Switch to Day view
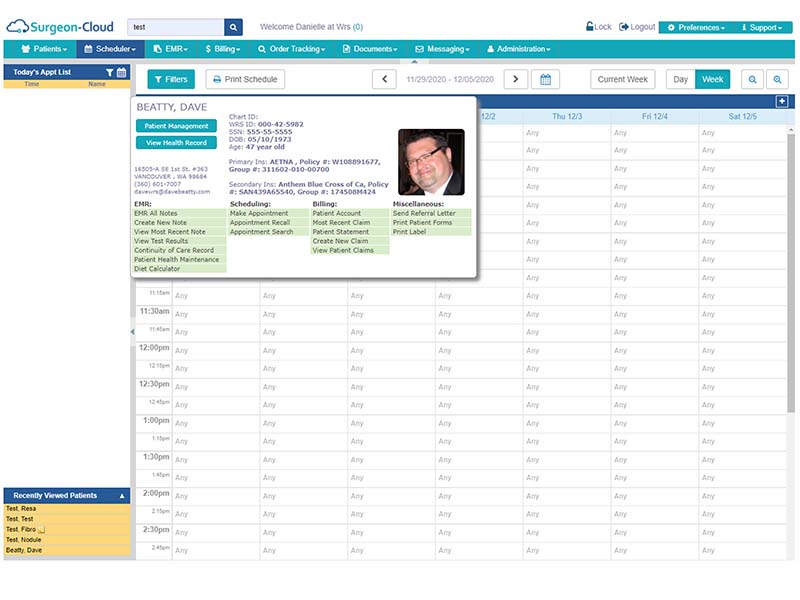This screenshot has height=600, width=800. 680,79
